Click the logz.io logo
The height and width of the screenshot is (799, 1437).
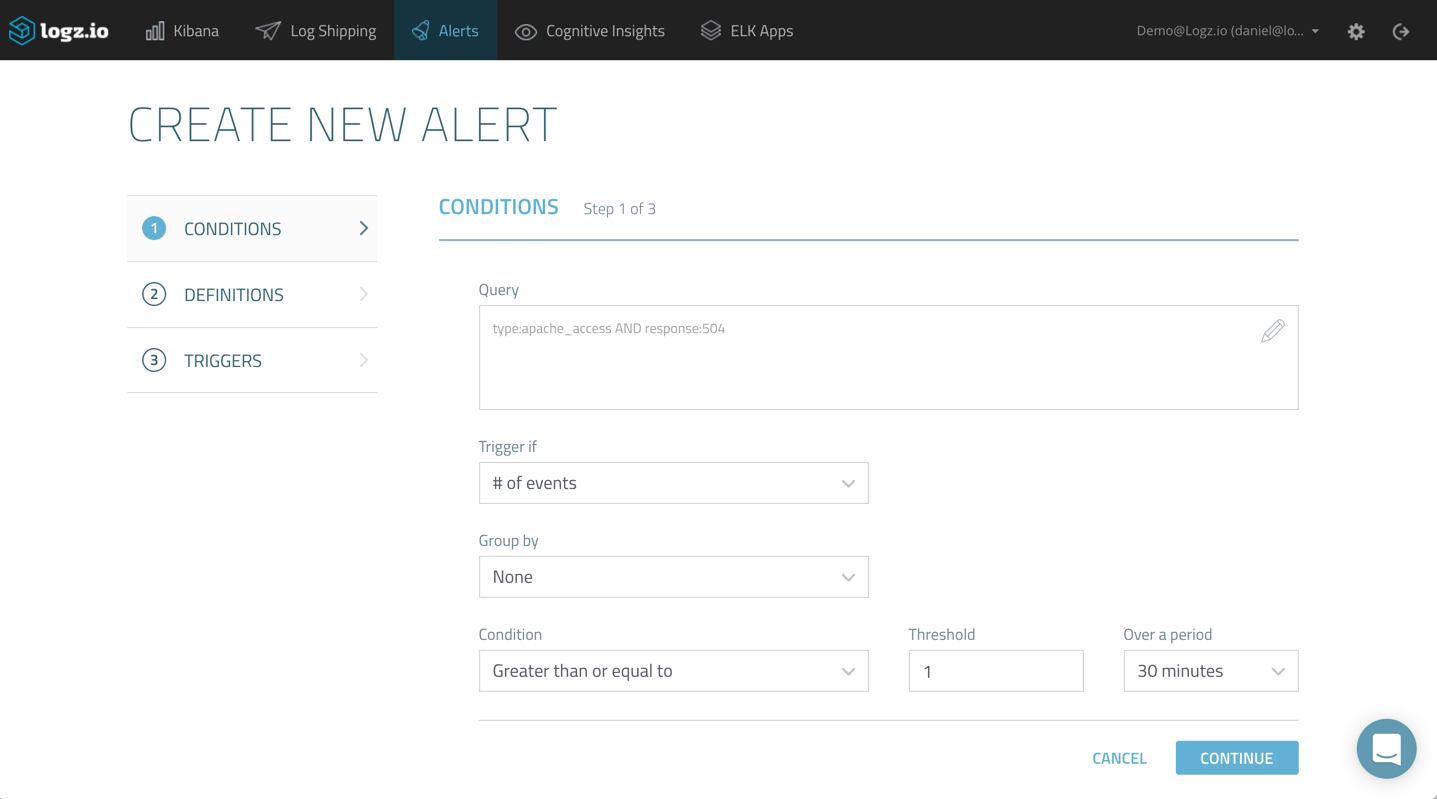[x=59, y=31]
